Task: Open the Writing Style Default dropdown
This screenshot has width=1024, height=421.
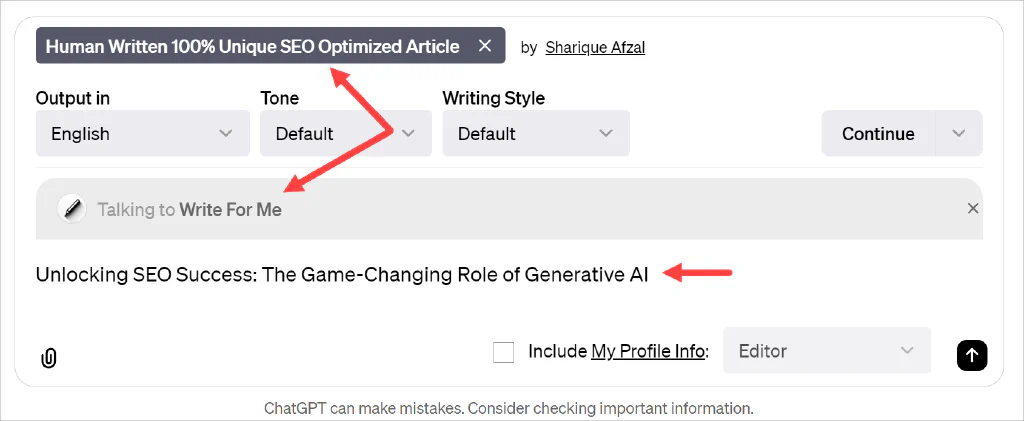Action: click(536, 133)
